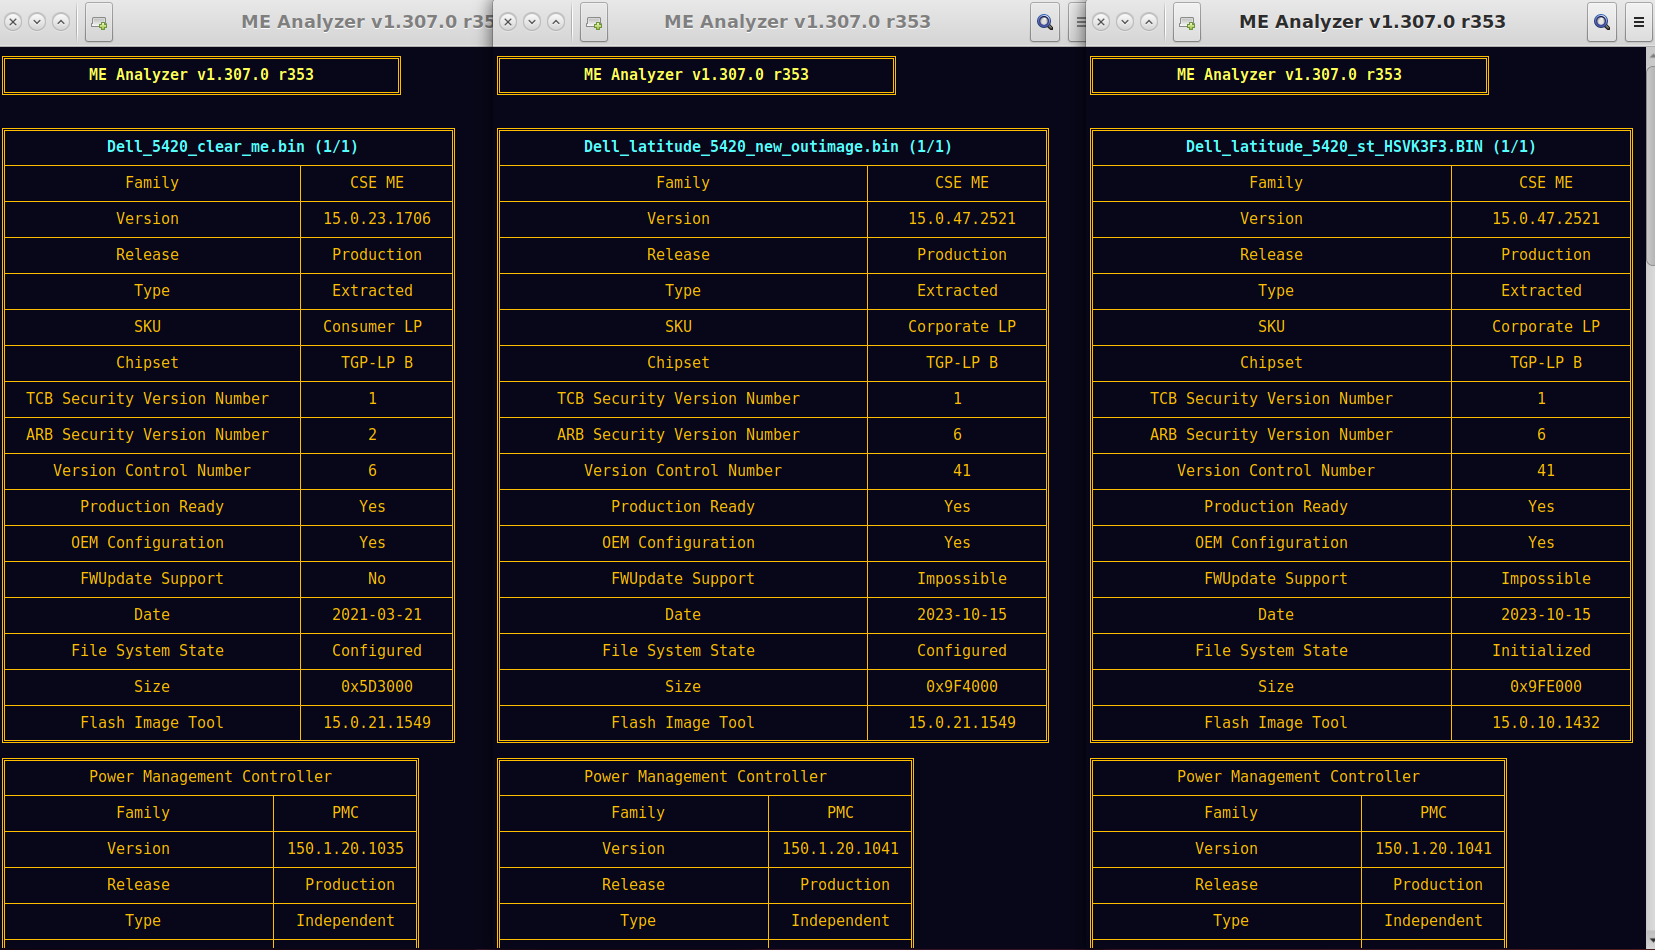Maximize the Dell_5420_clear_me terminal window
1655x950 pixels.
coord(61,21)
